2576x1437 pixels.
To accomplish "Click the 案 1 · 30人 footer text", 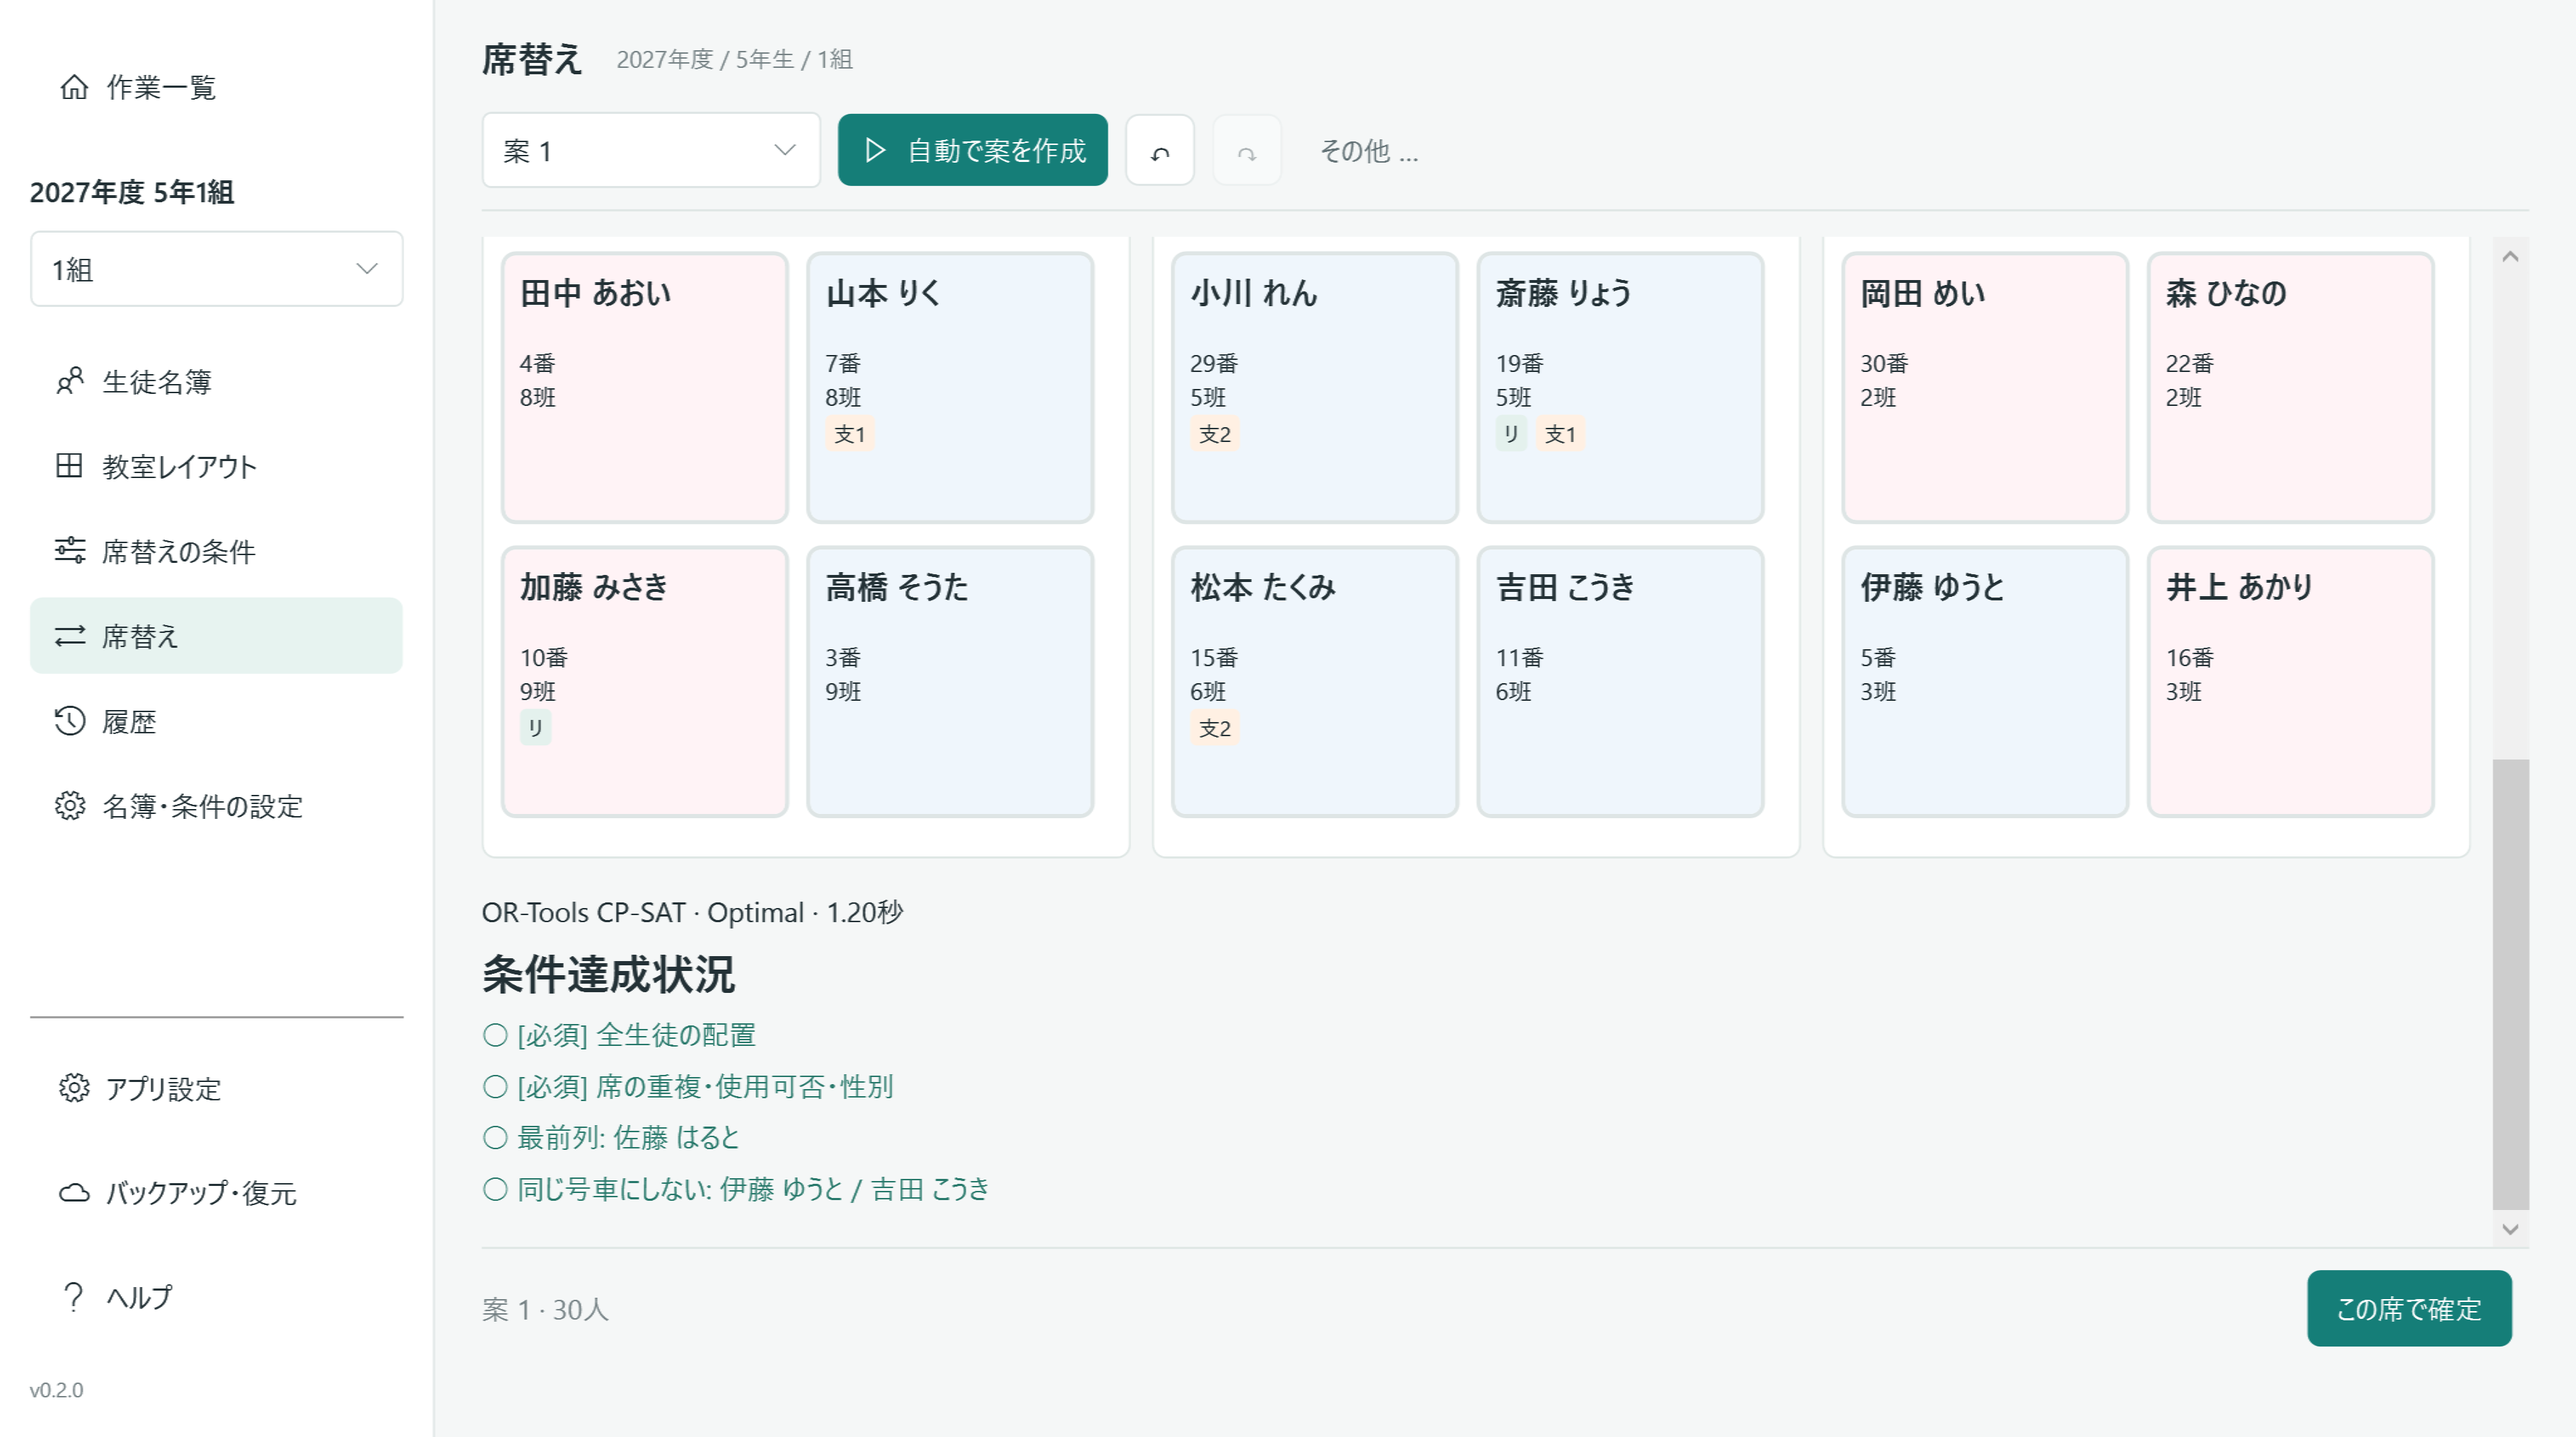I will click(545, 1309).
